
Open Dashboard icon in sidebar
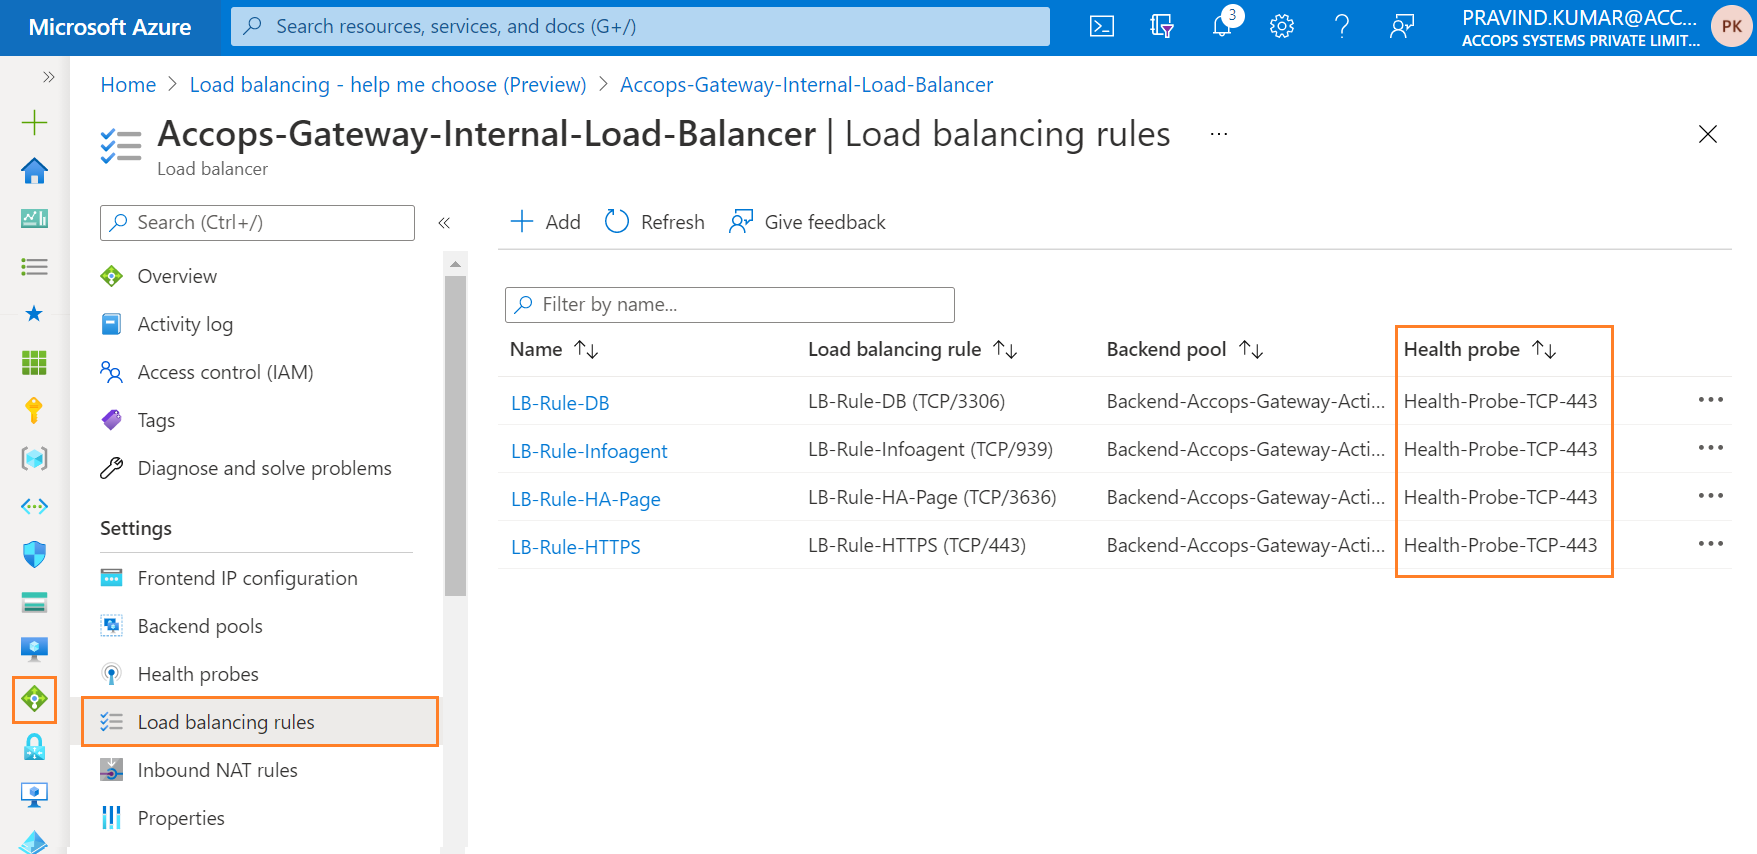(34, 218)
